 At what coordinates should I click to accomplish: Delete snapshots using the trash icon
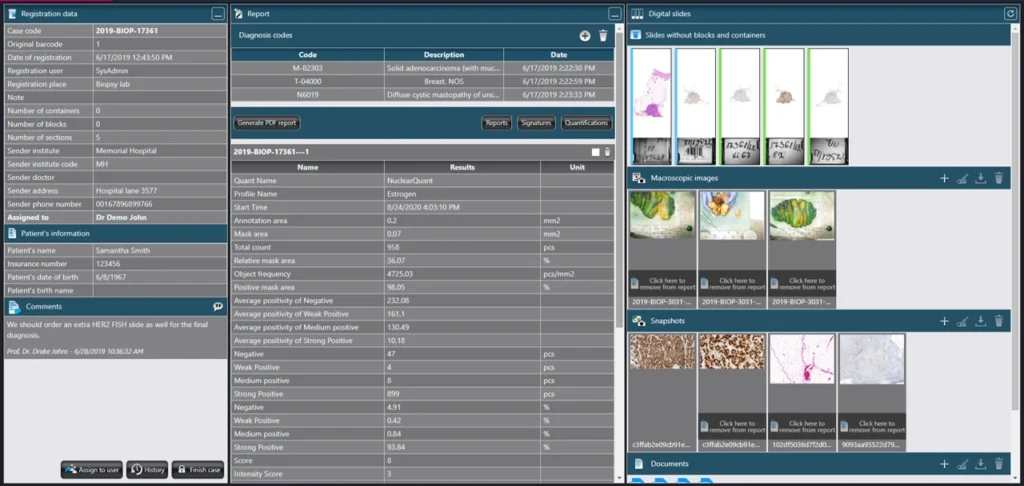tap(999, 321)
